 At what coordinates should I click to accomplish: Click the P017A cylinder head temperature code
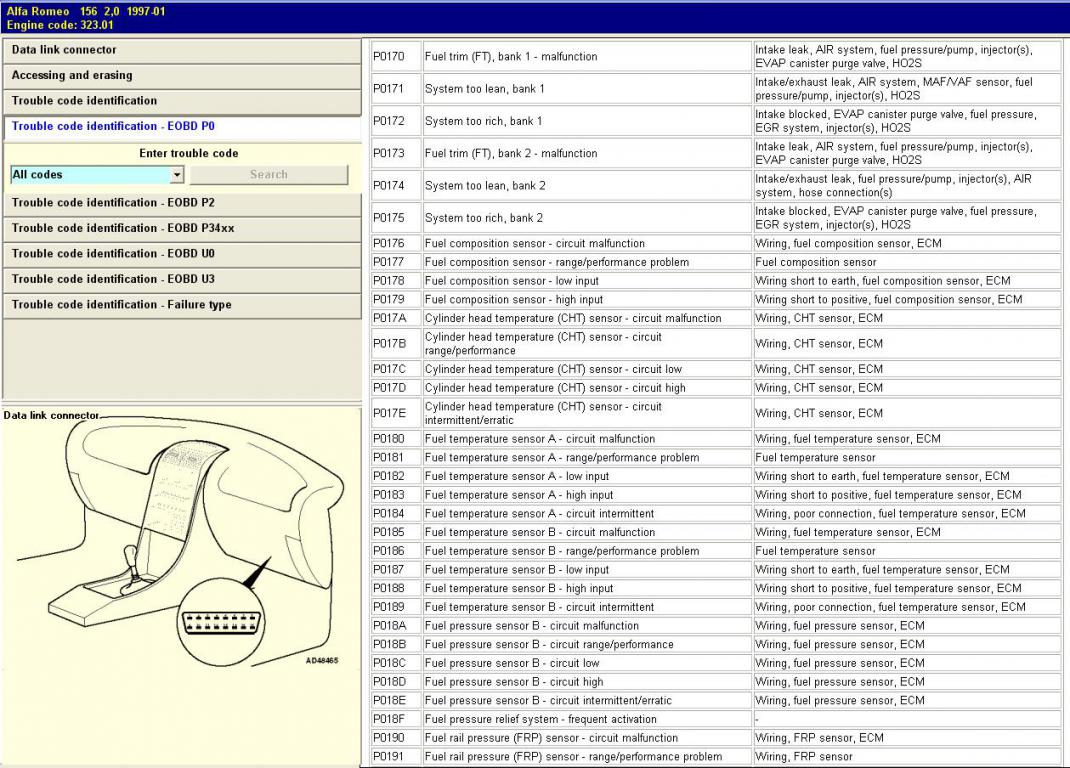pyautogui.click(x=389, y=318)
